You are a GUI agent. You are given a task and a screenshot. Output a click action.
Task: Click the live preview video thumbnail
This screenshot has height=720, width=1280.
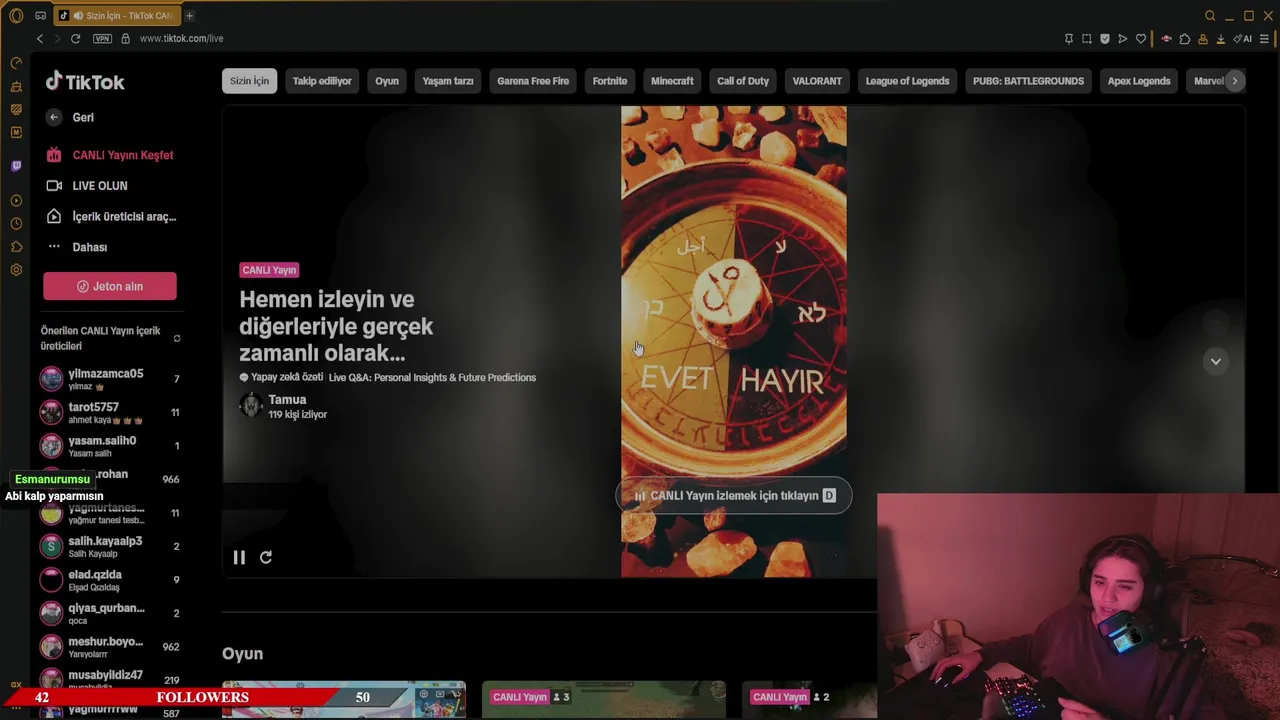733,342
